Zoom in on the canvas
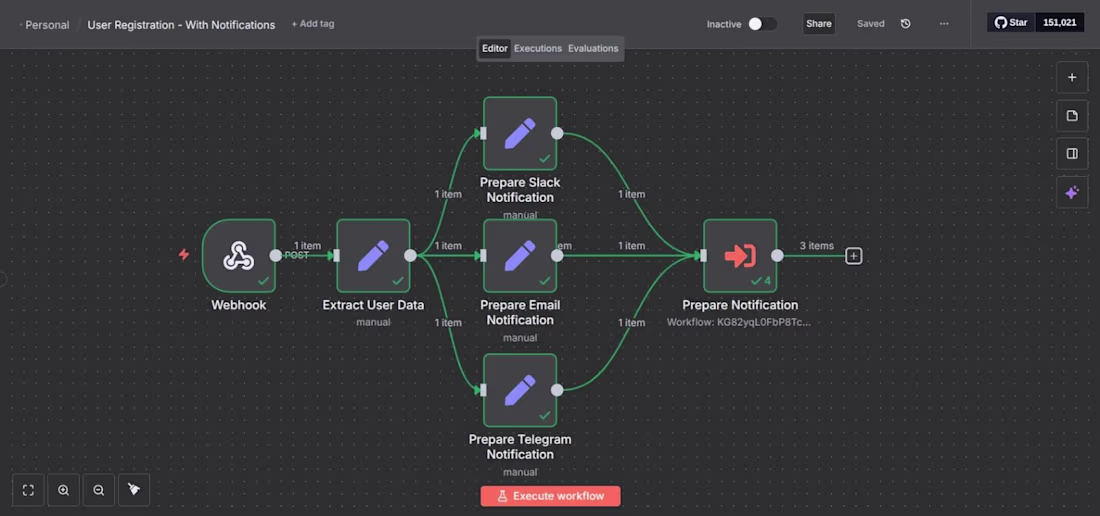 click(64, 490)
